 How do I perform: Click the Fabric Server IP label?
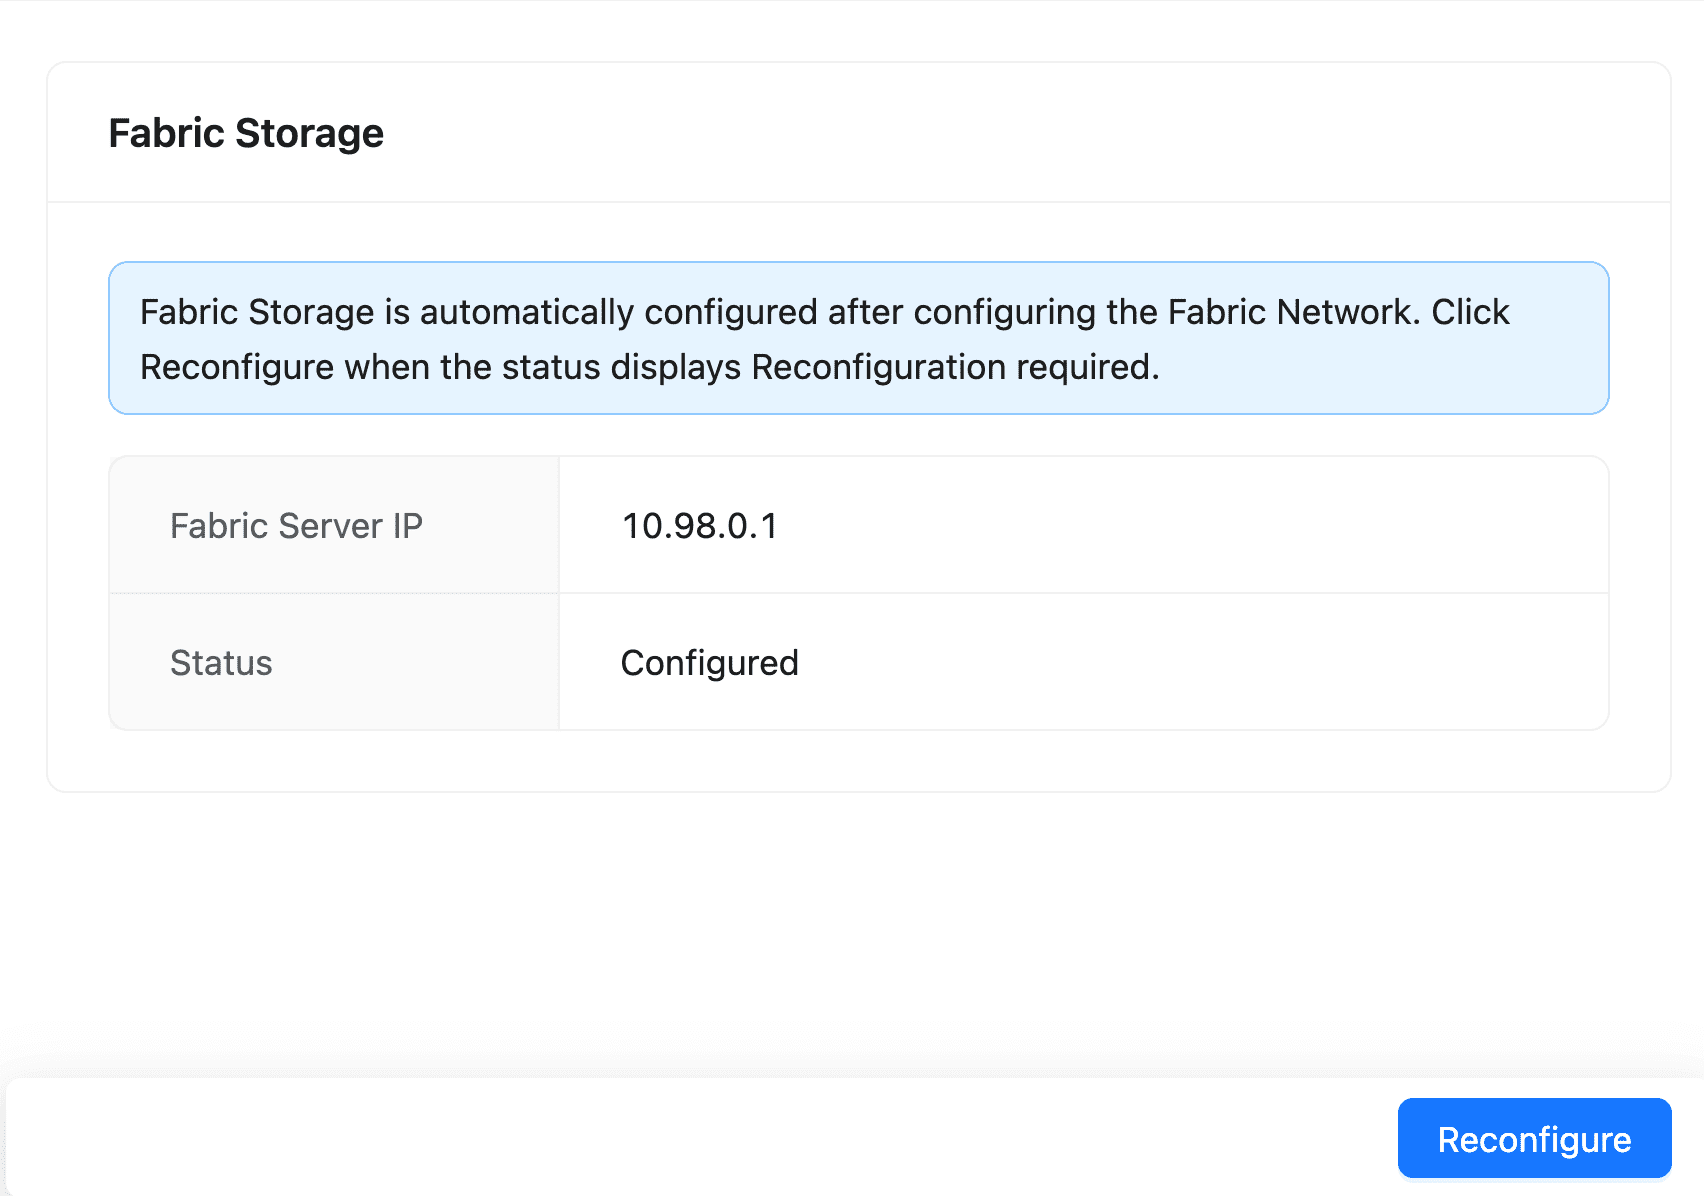point(296,526)
